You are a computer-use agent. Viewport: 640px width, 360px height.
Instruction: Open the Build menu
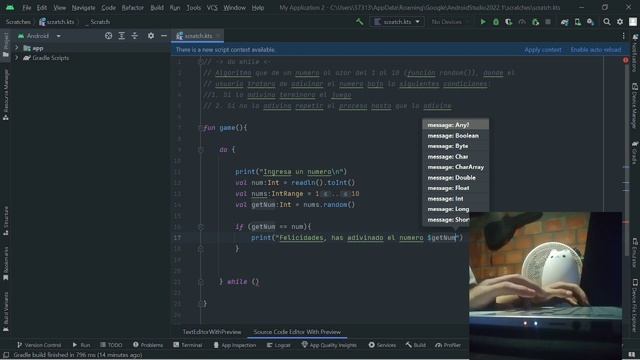coord(157,7)
